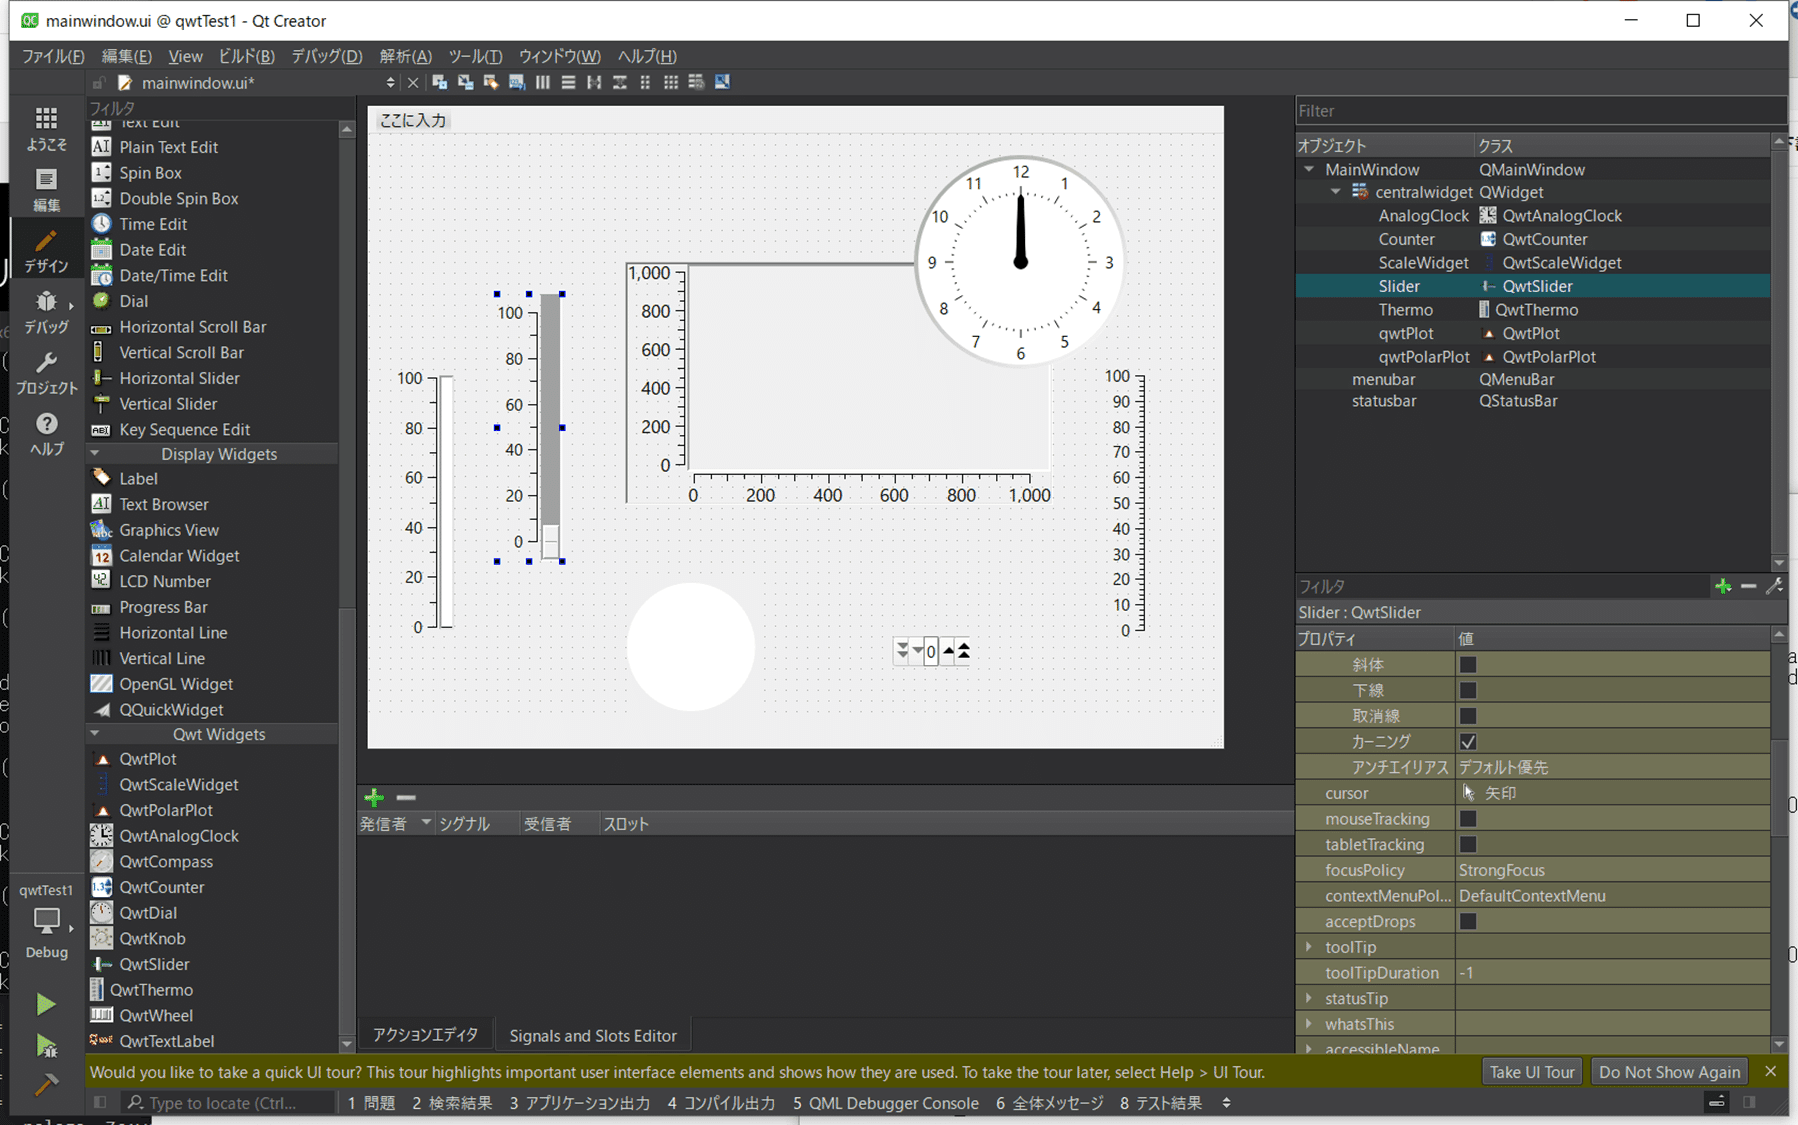
Task: Build the project with the hammer icon
Action: 46,1085
